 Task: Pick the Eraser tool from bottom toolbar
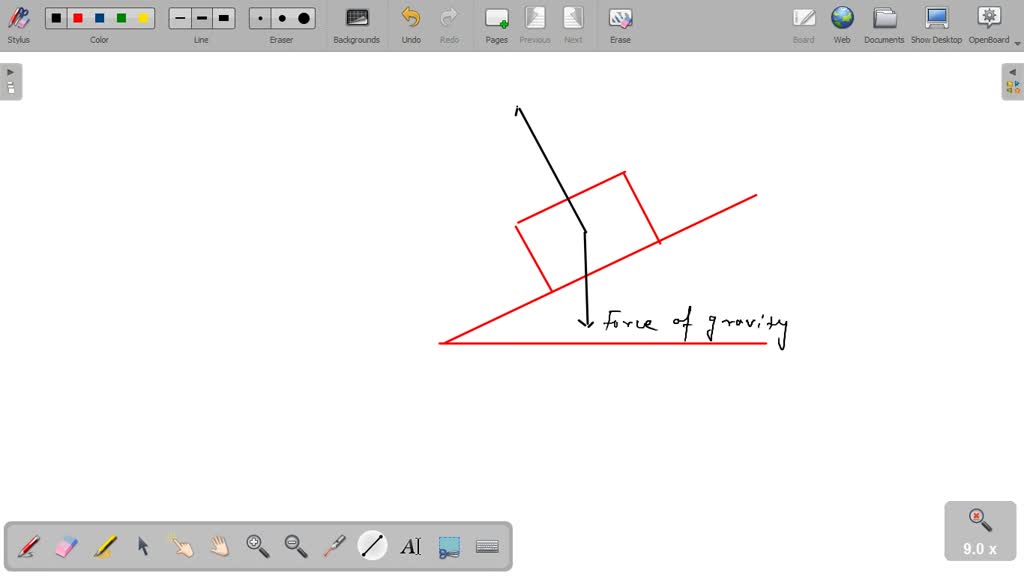coord(66,545)
